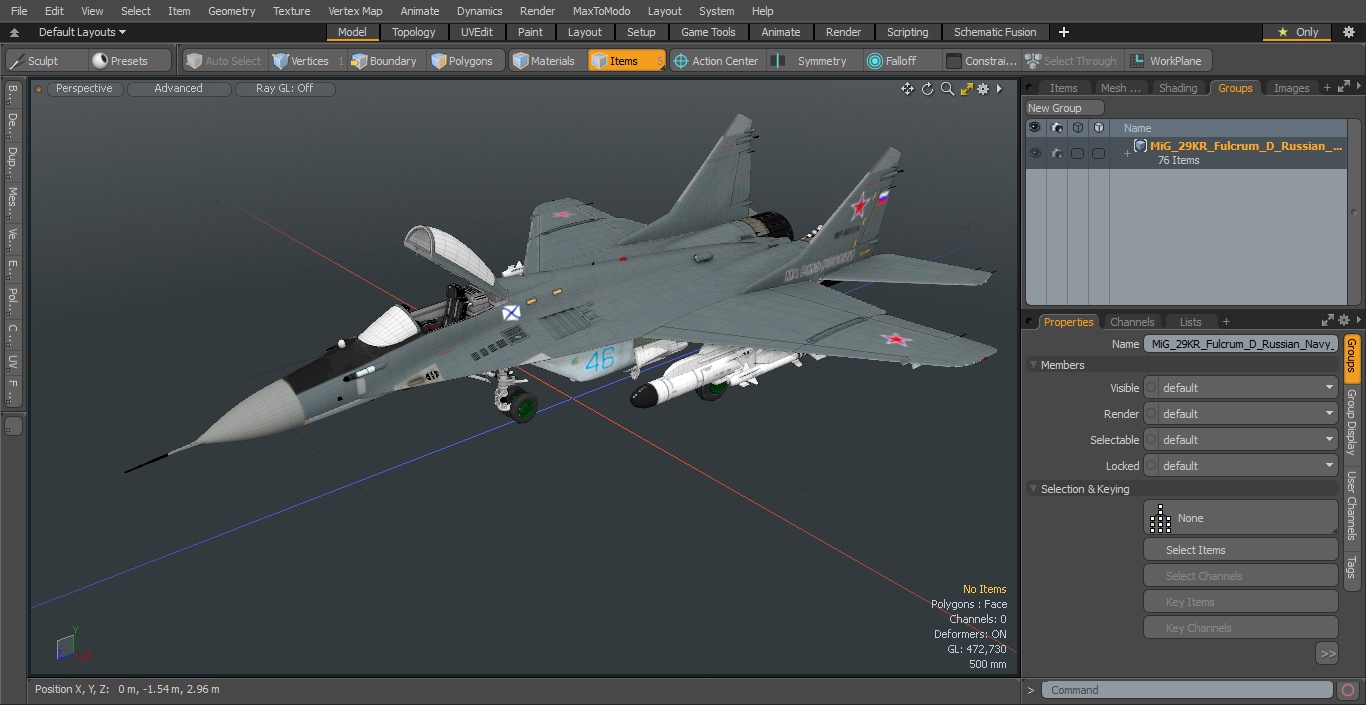Open the Group Display vertical tab
Screen dimensions: 1366x705
(x=1351, y=422)
